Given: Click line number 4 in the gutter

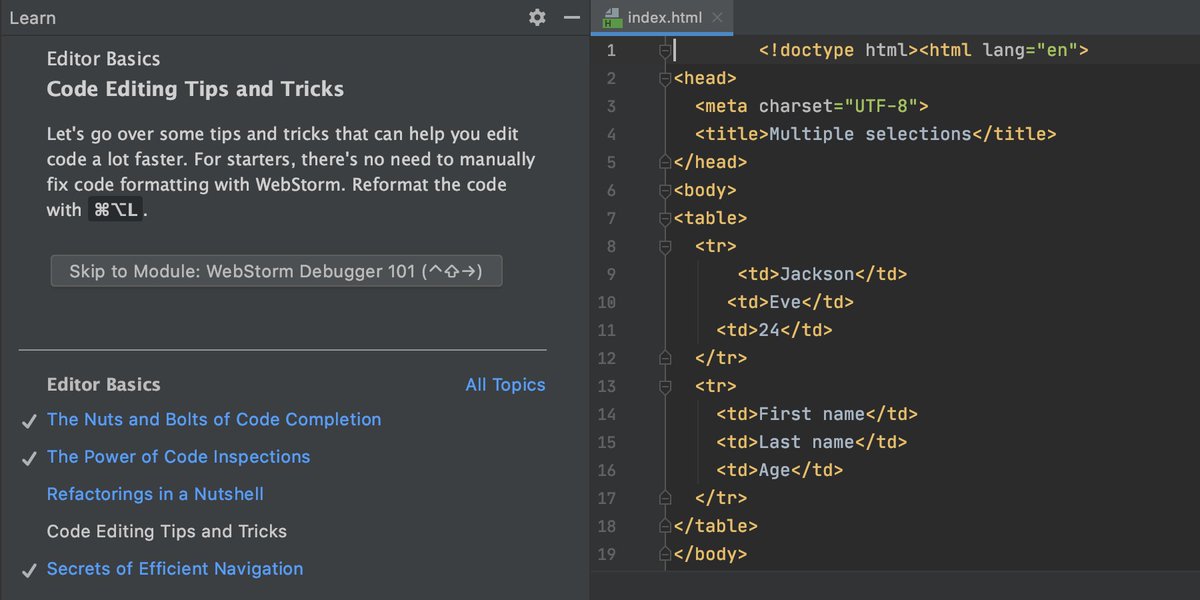Looking at the screenshot, I should pos(611,134).
